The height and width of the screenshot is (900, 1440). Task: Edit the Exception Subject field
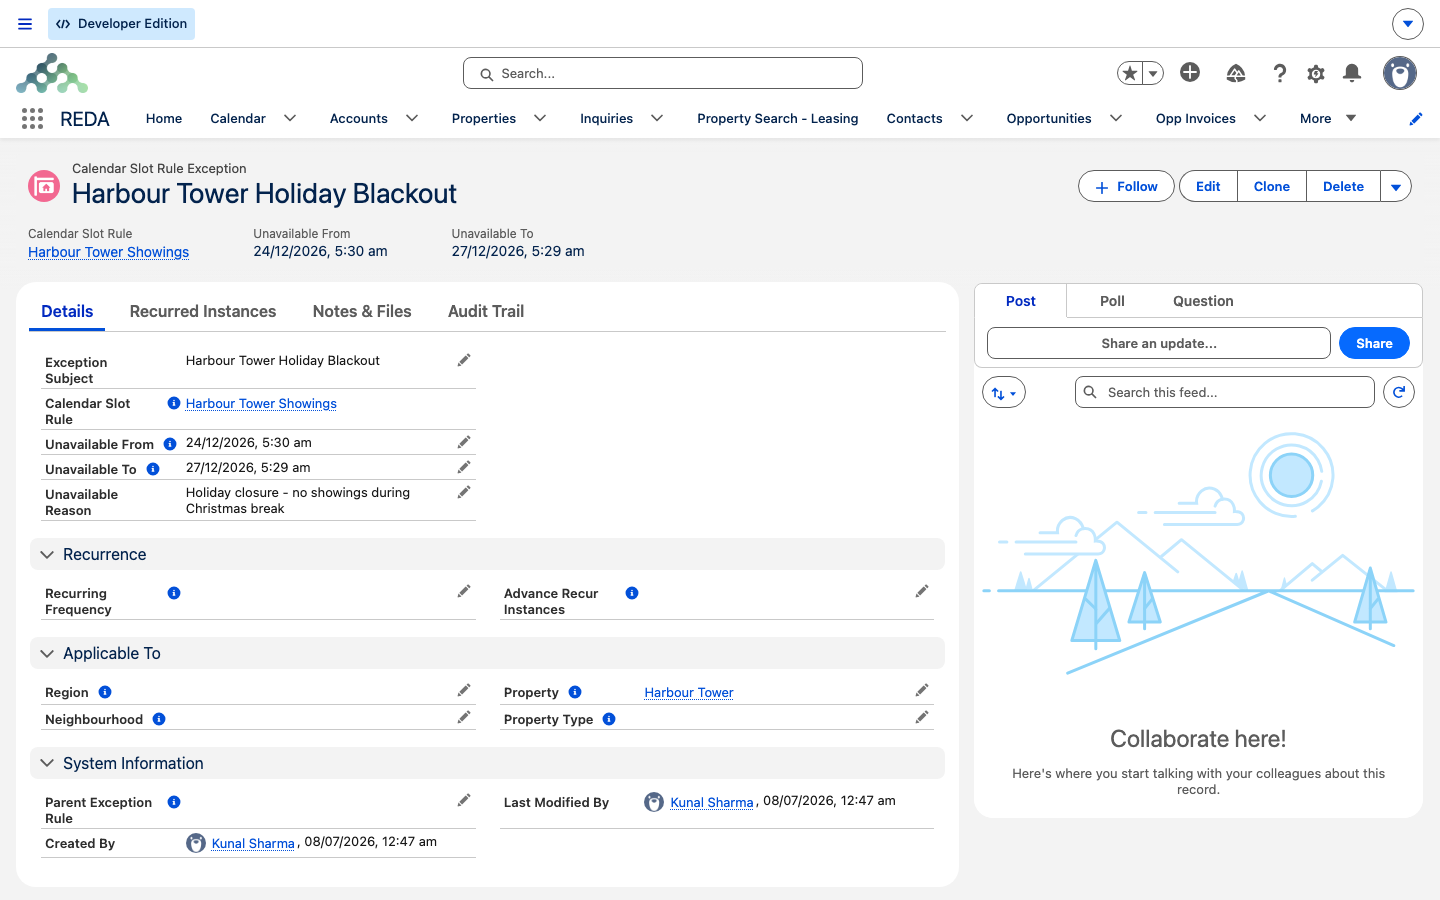pos(464,360)
